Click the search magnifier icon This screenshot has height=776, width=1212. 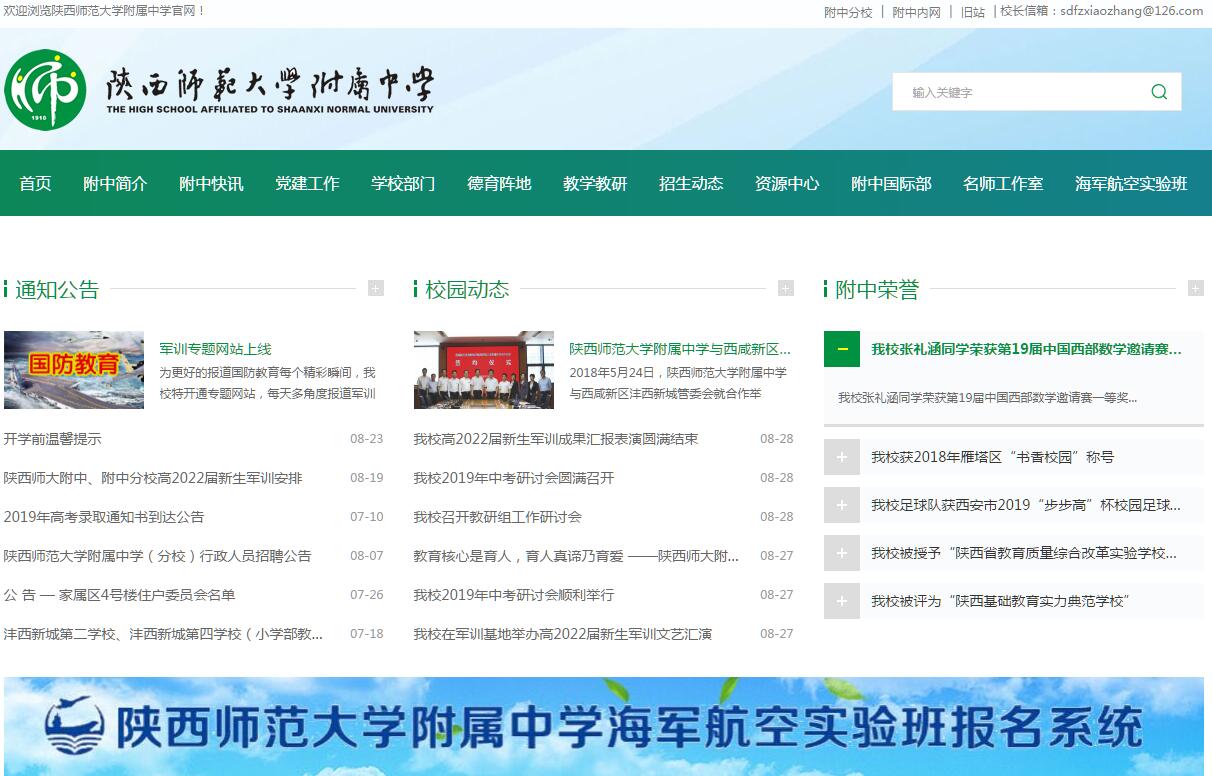(1159, 92)
